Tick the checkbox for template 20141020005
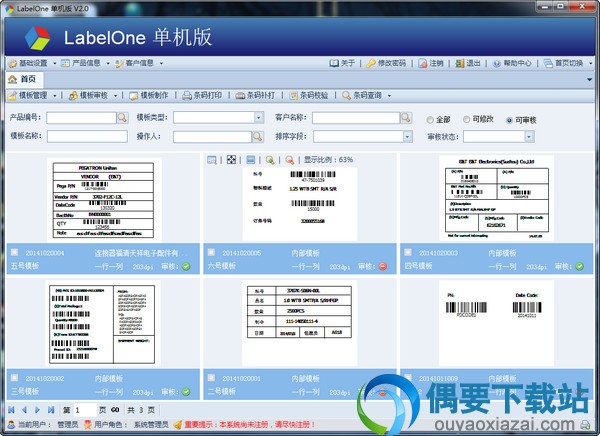Image resolution: width=600 pixels, height=436 pixels. 211,252
